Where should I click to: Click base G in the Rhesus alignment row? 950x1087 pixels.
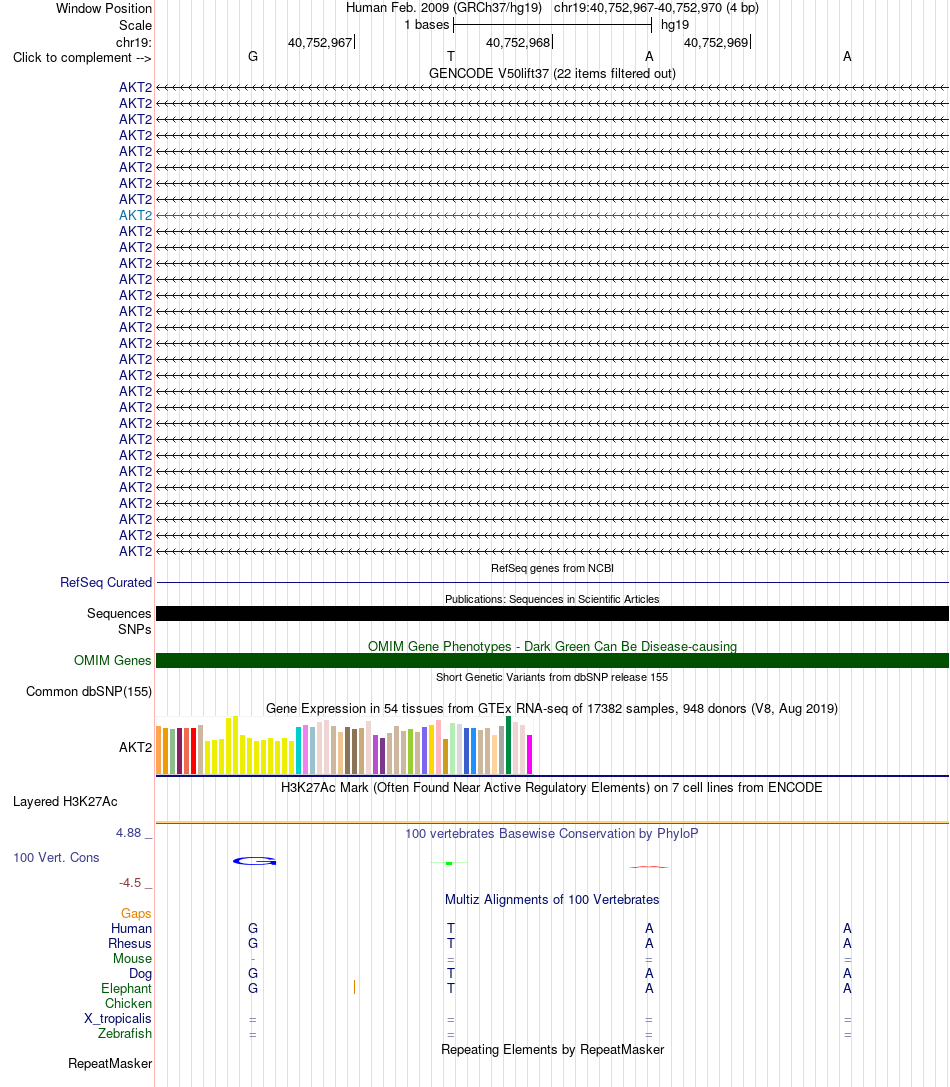(x=253, y=943)
